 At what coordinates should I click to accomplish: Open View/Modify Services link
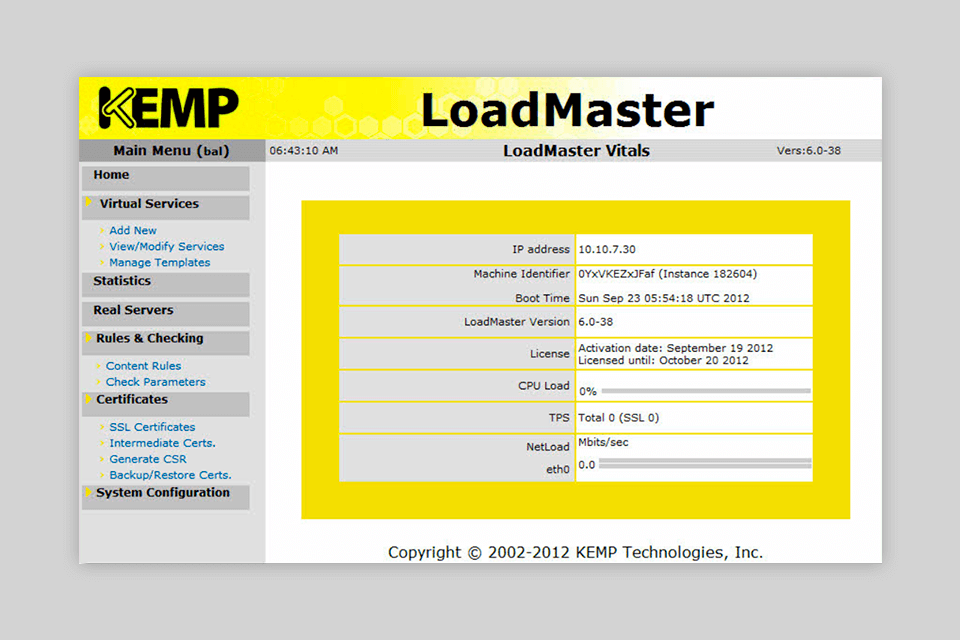167,246
